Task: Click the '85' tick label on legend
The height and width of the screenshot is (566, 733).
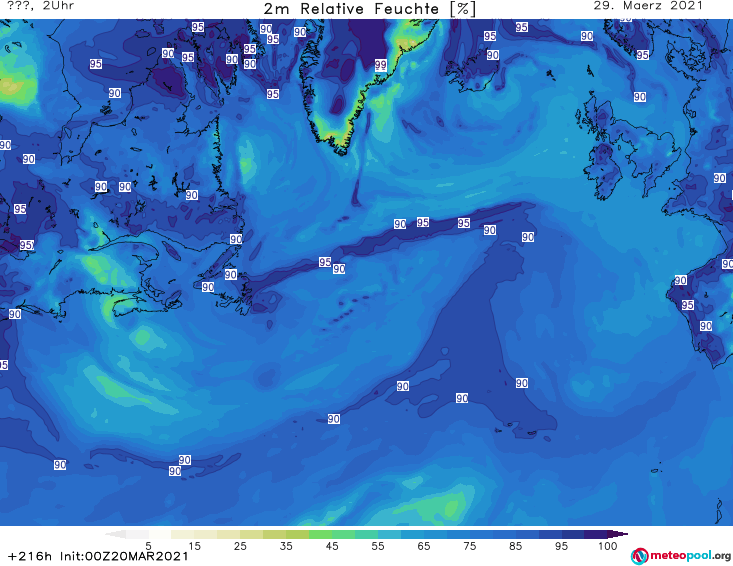Action: 516,546
